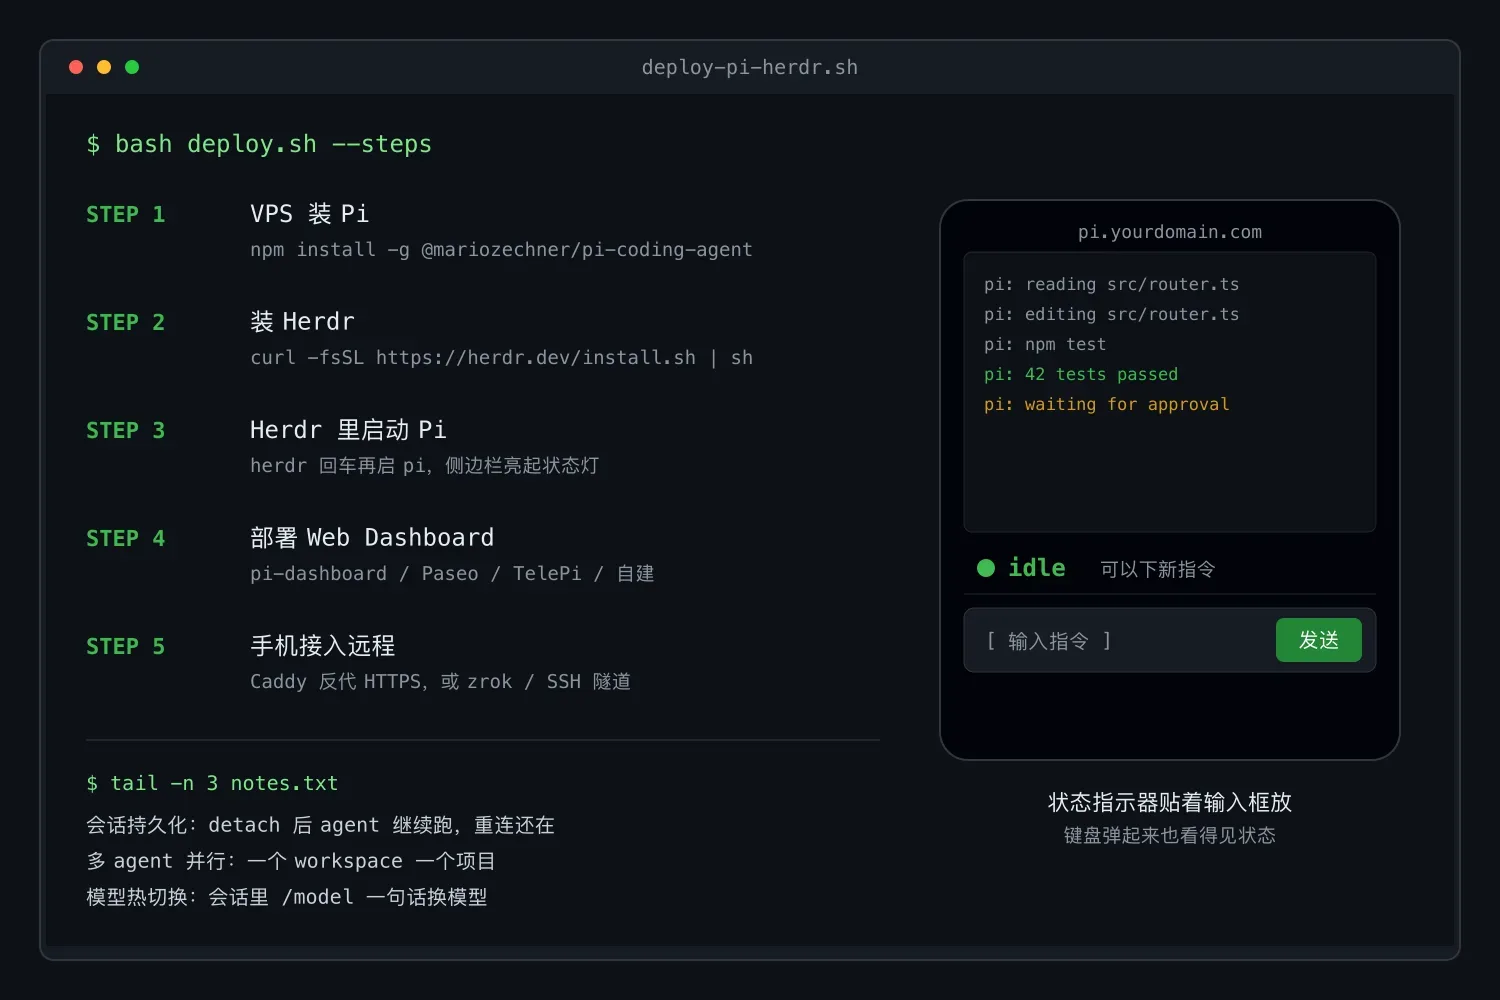1500x1000 pixels.
Task: Click the caption "键盘弹起来也看得见状态"
Action: point(1170,835)
